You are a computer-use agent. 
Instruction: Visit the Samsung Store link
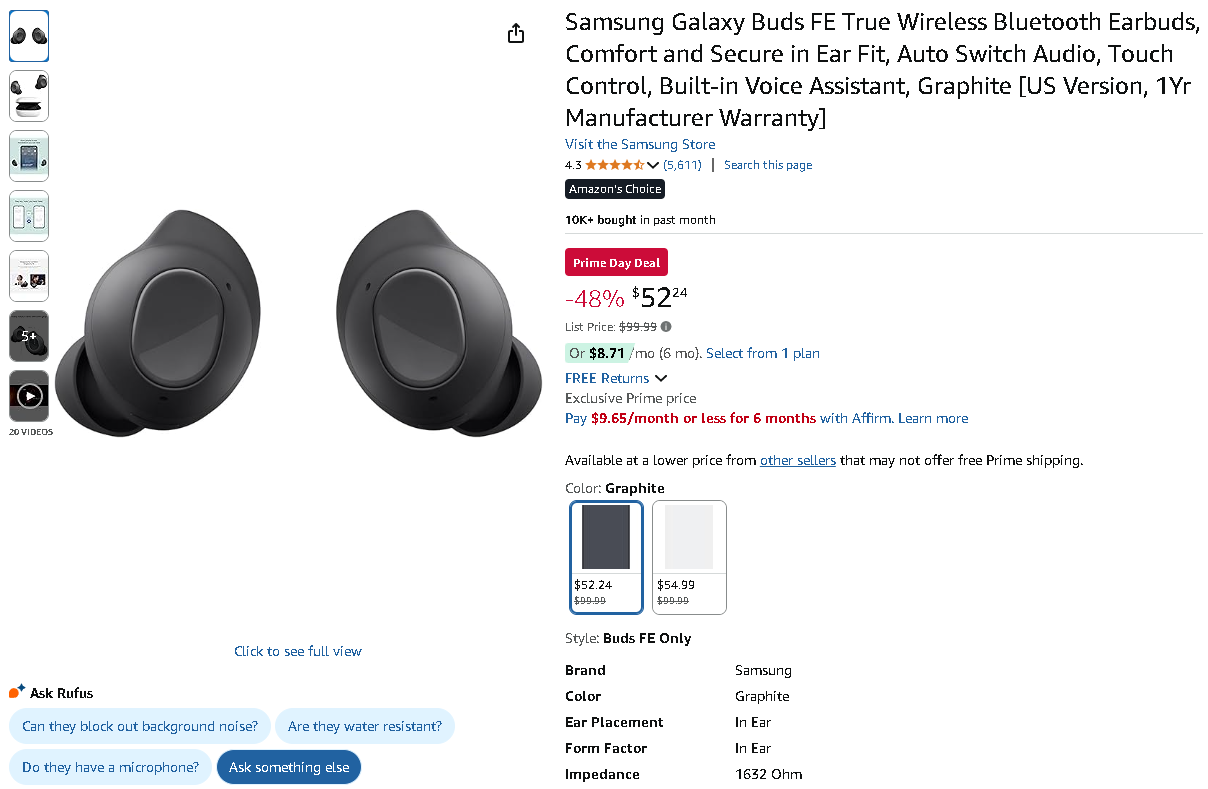click(640, 144)
